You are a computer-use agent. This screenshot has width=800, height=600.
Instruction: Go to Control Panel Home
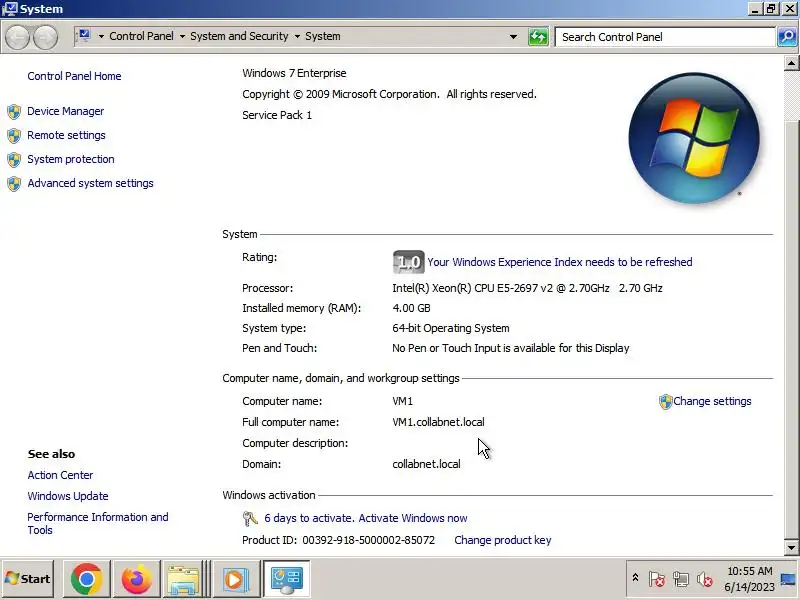click(x=74, y=76)
